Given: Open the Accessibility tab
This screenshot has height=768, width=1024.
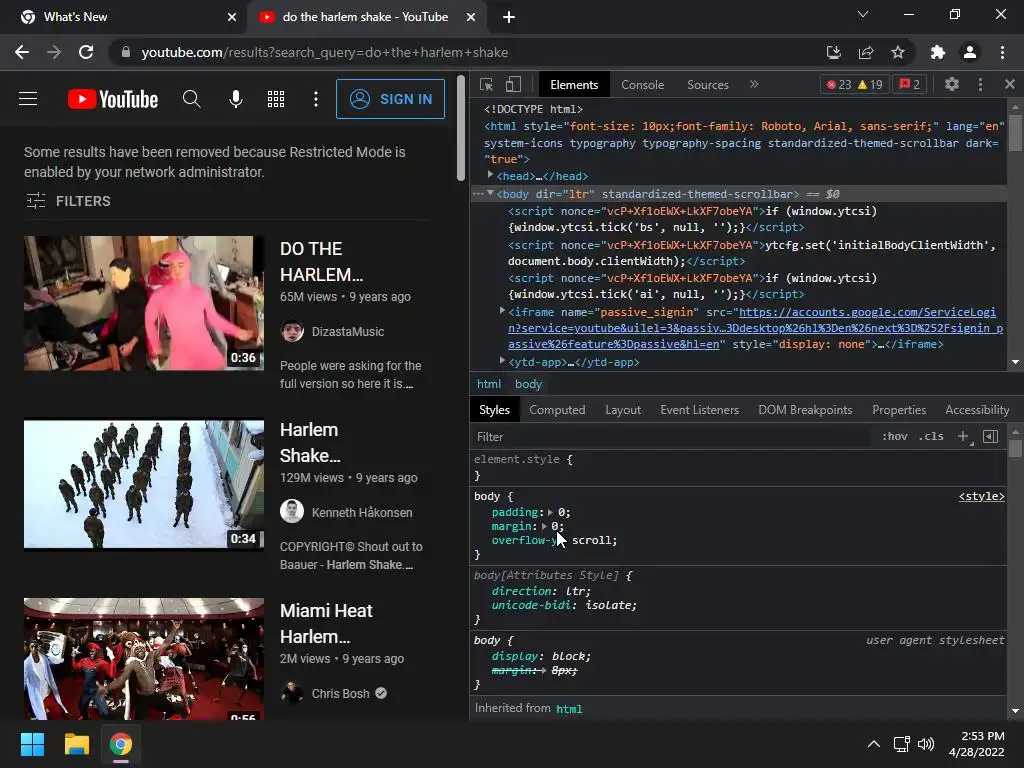Looking at the screenshot, I should point(977,410).
